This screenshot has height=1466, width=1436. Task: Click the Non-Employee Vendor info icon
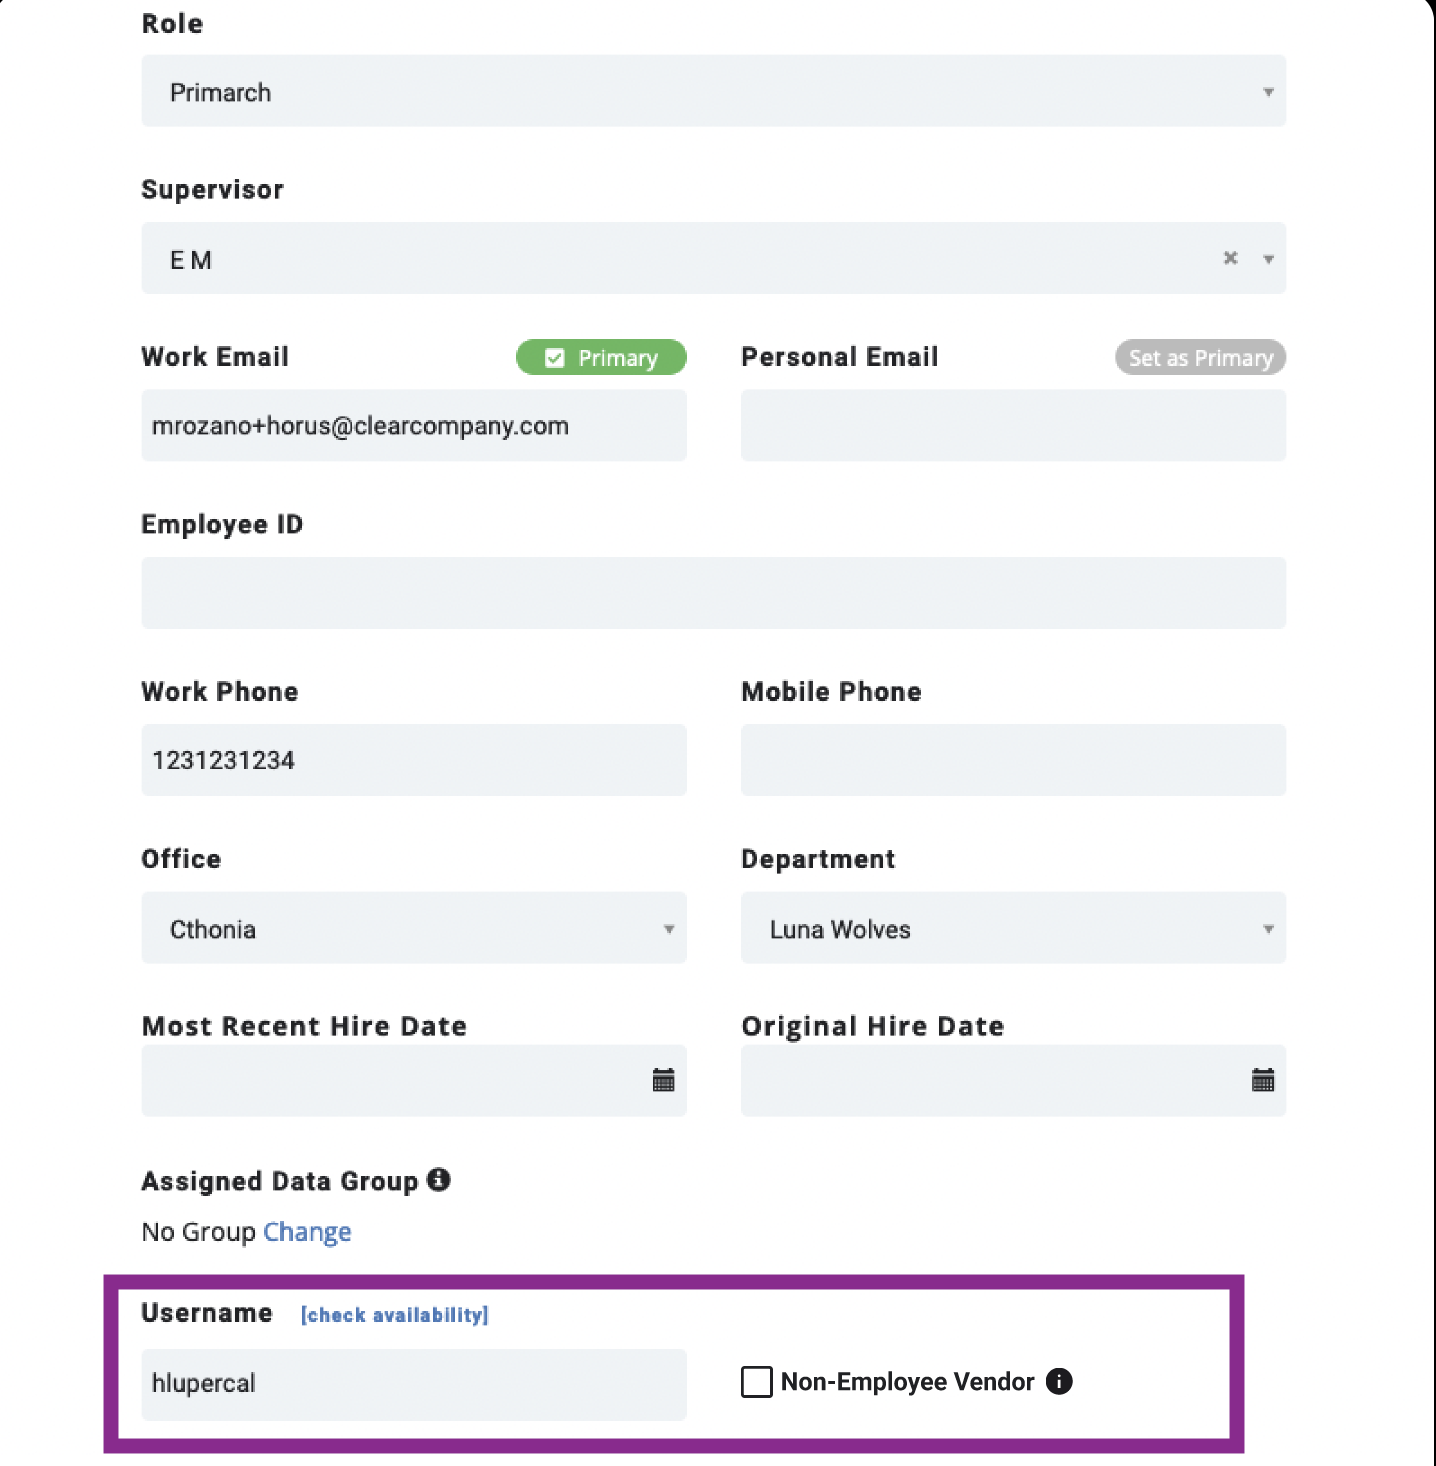click(1059, 1381)
